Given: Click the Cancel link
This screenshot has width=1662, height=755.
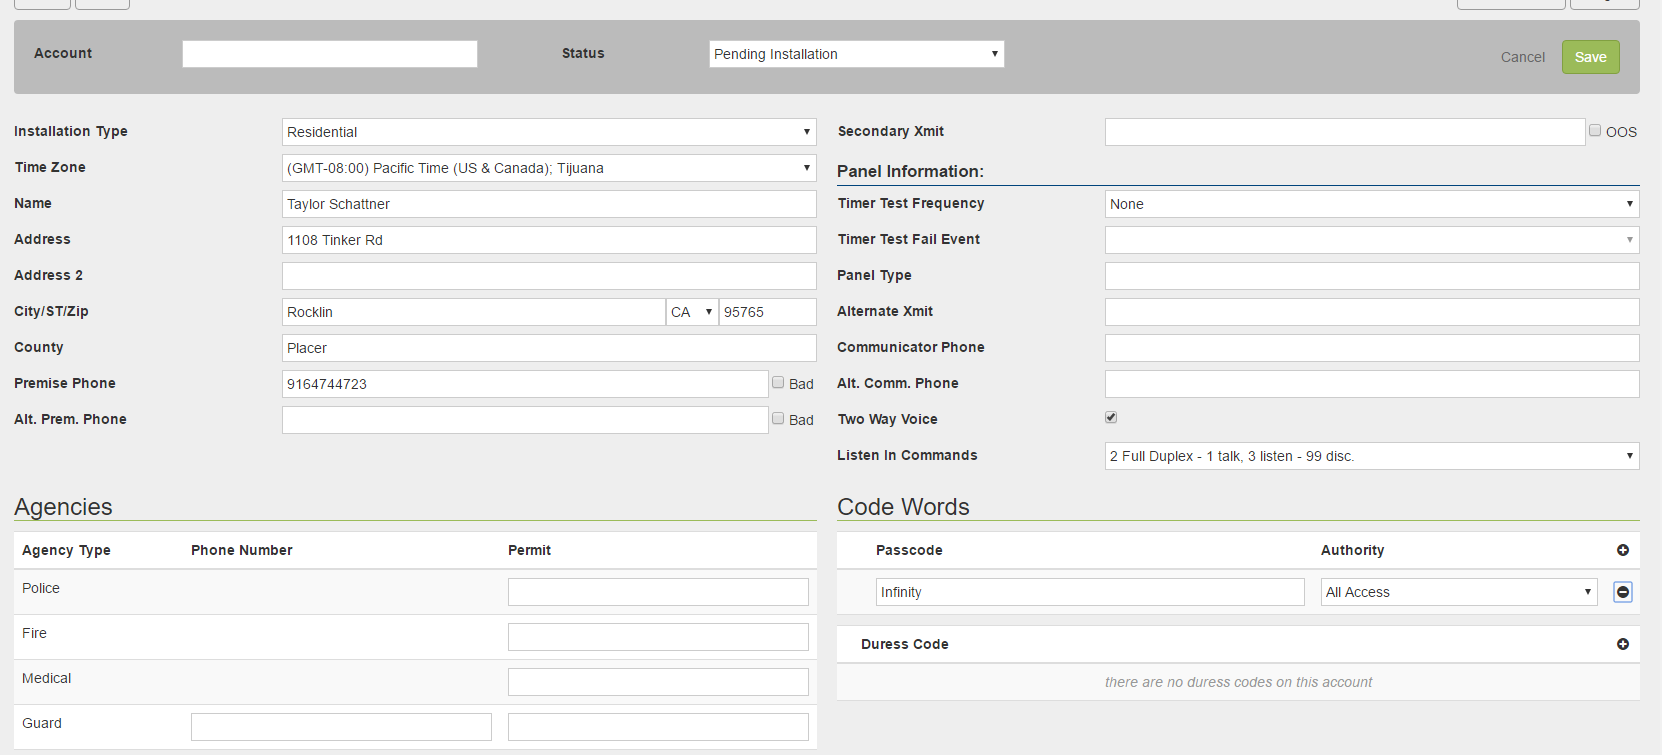Looking at the screenshot, I should pyautogui.click(x=1522, y=57).
